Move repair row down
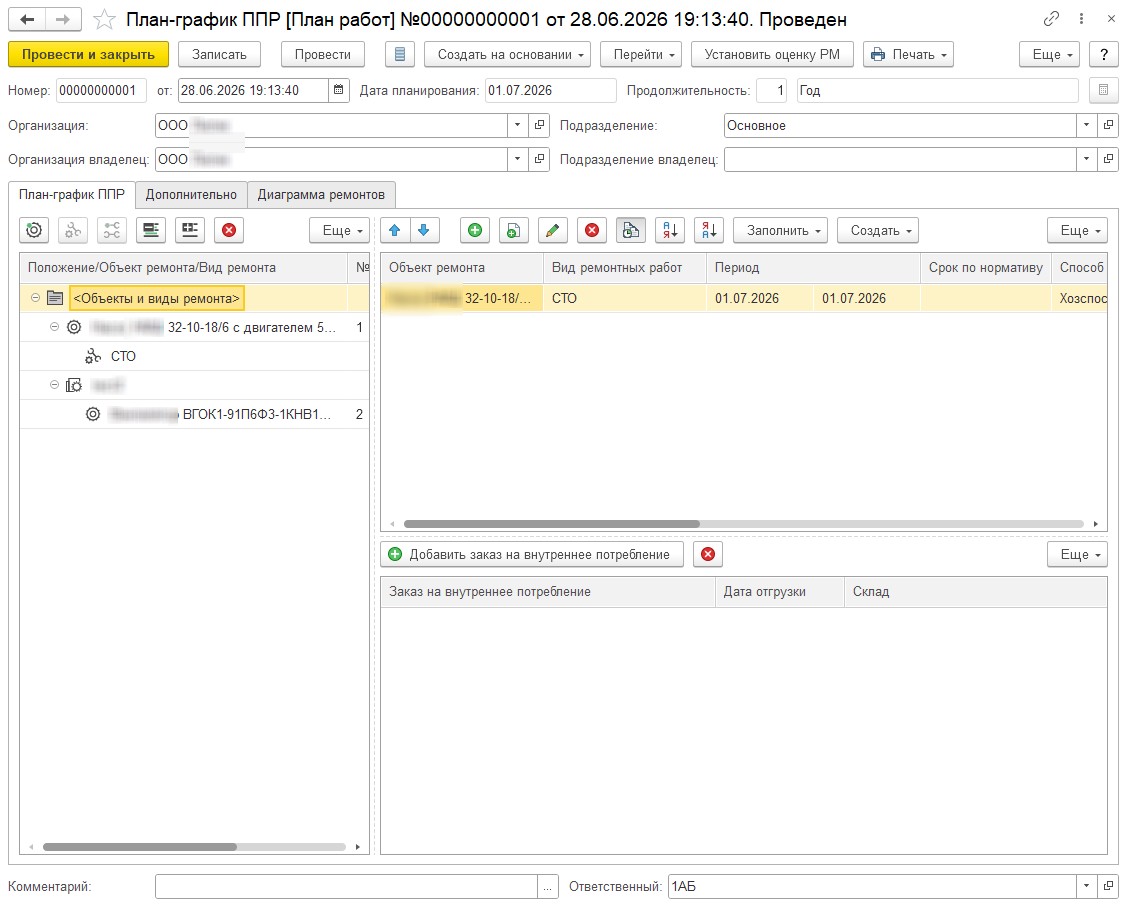Viewport: 1130px width, 907px height. click(x=424, y=231)
